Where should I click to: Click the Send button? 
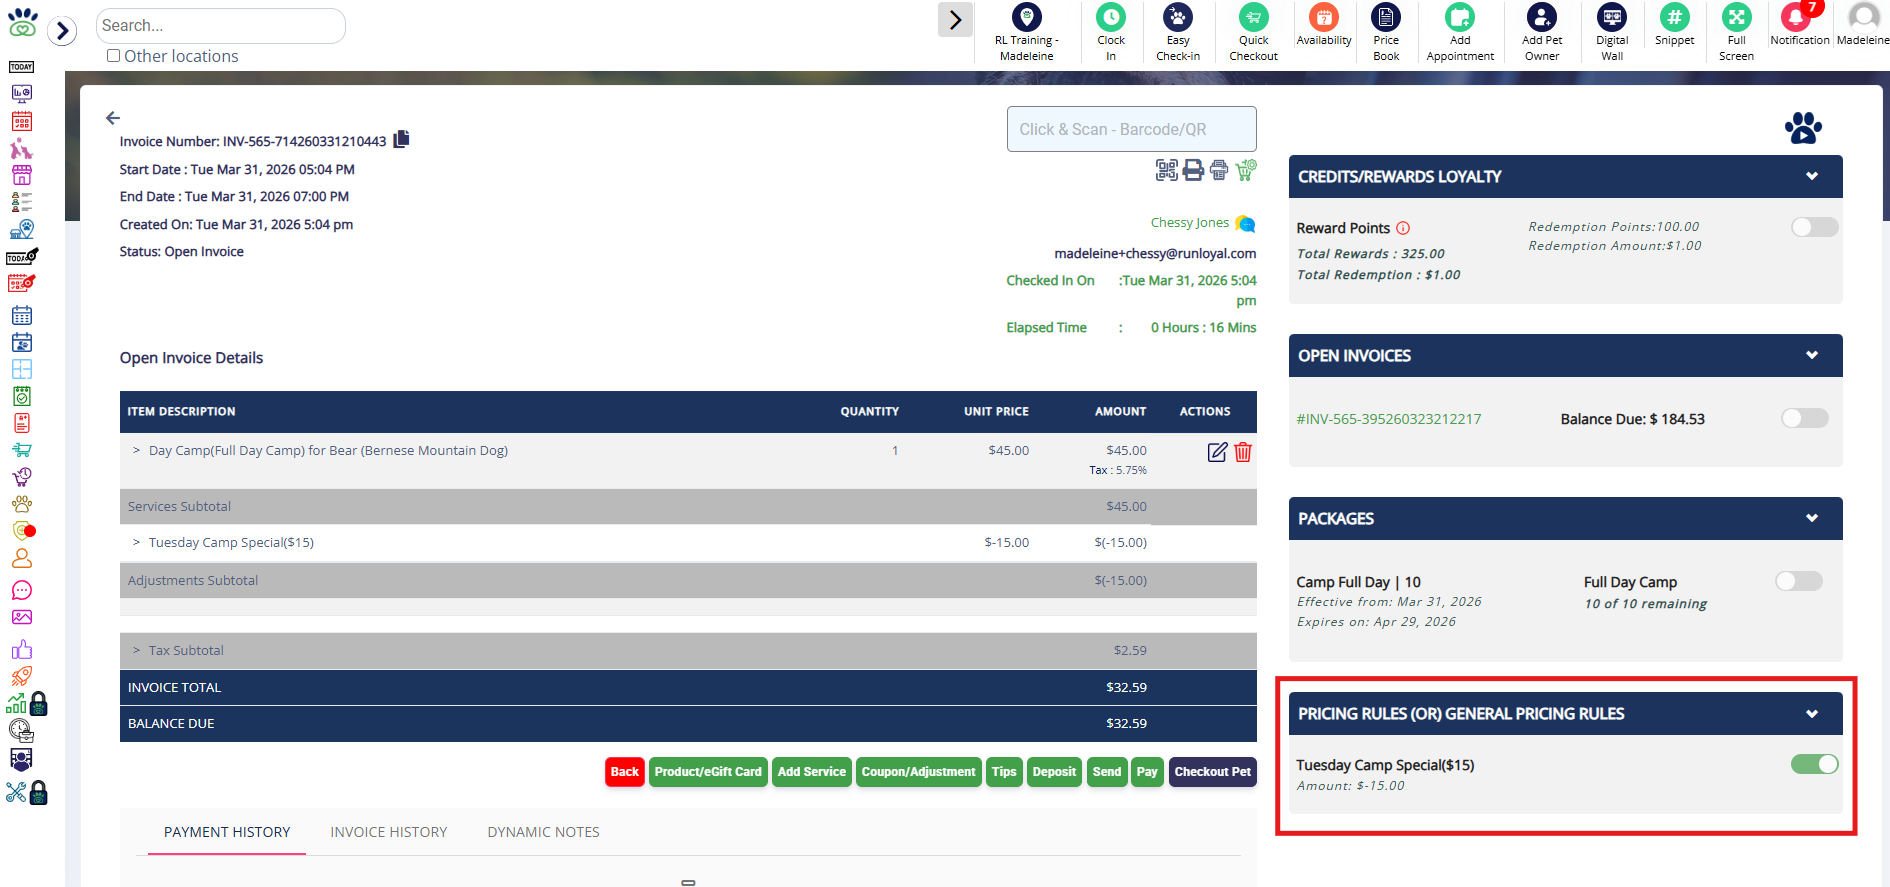1107,772
